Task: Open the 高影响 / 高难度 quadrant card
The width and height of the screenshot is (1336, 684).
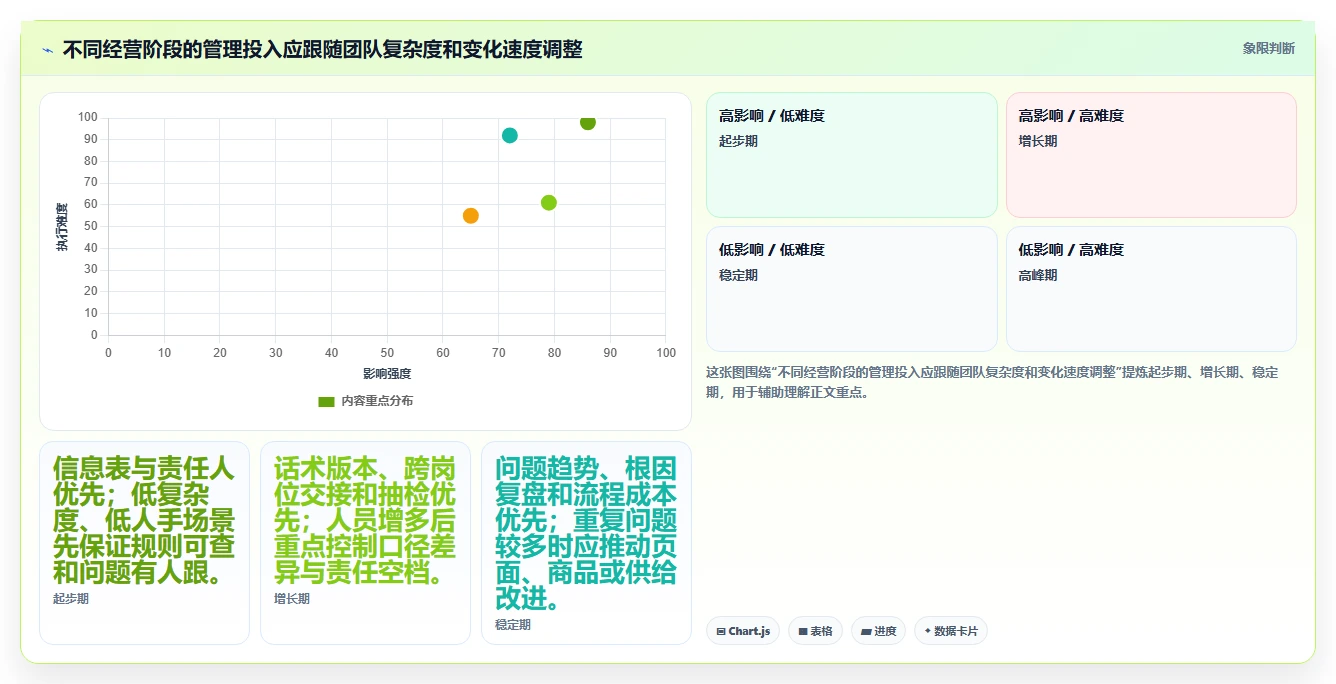Action: pos(1151,155)
